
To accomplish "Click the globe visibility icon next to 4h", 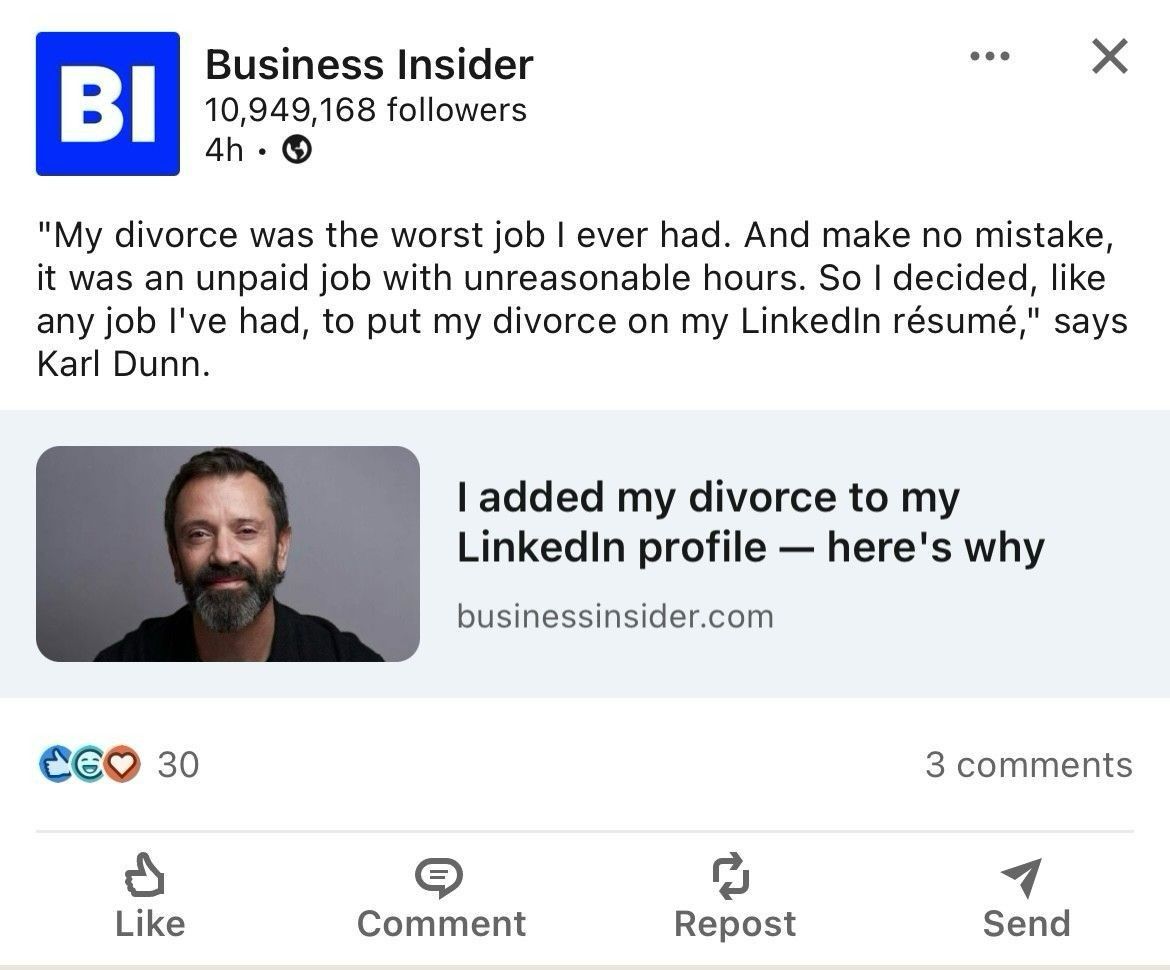I will coord(294,150).
